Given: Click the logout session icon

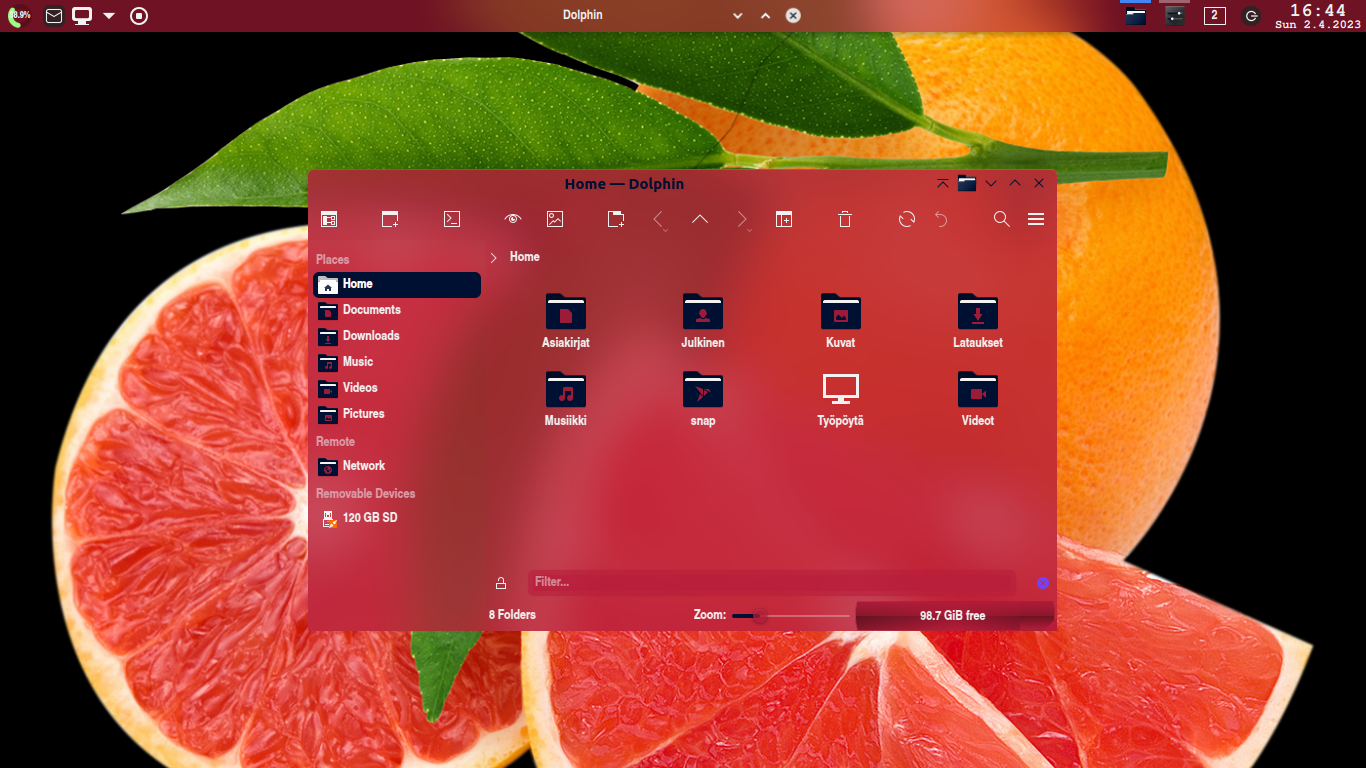Looking at the screenshot, I should pyautogui.click(x=1251, y=16).
